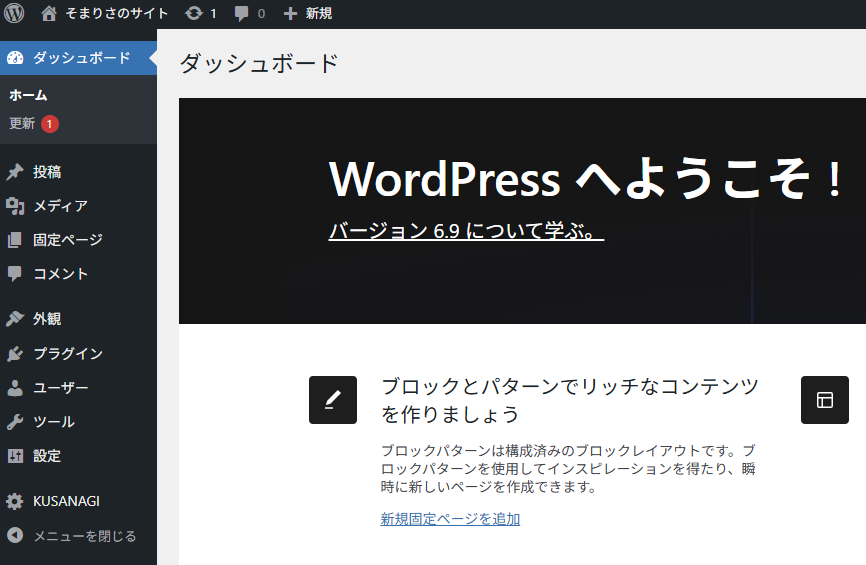Open the プラグイン plug icon
Image resolution: width=866 pixels, height=565 pixels.
click(15, 354)
